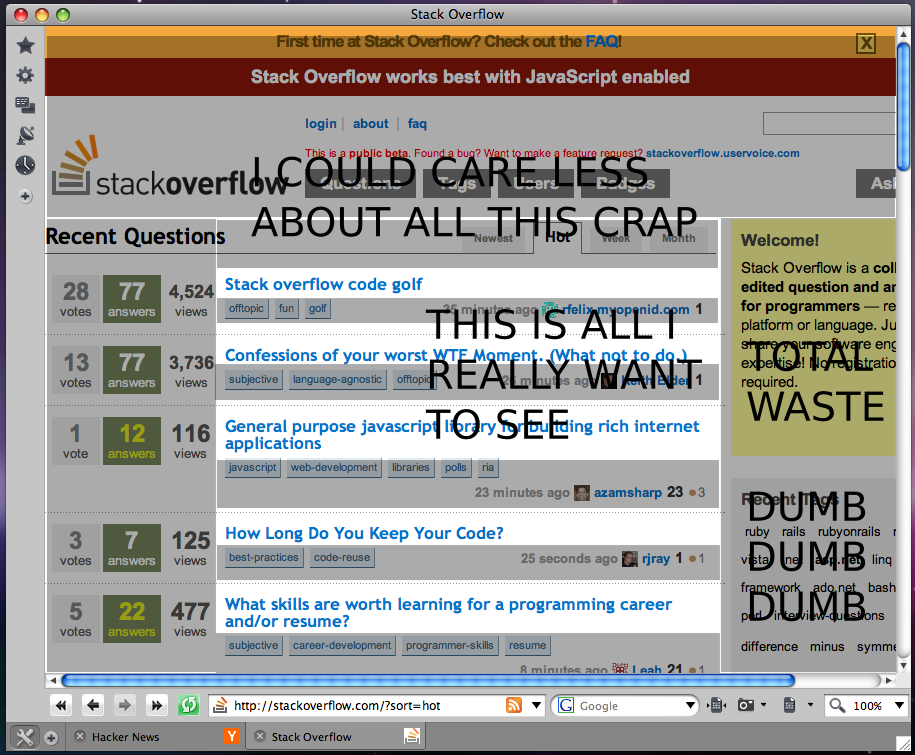Close the Stack Overflow tab
Image resolution: width=915 pixels, height=755 pixels.
pos(260,736)
